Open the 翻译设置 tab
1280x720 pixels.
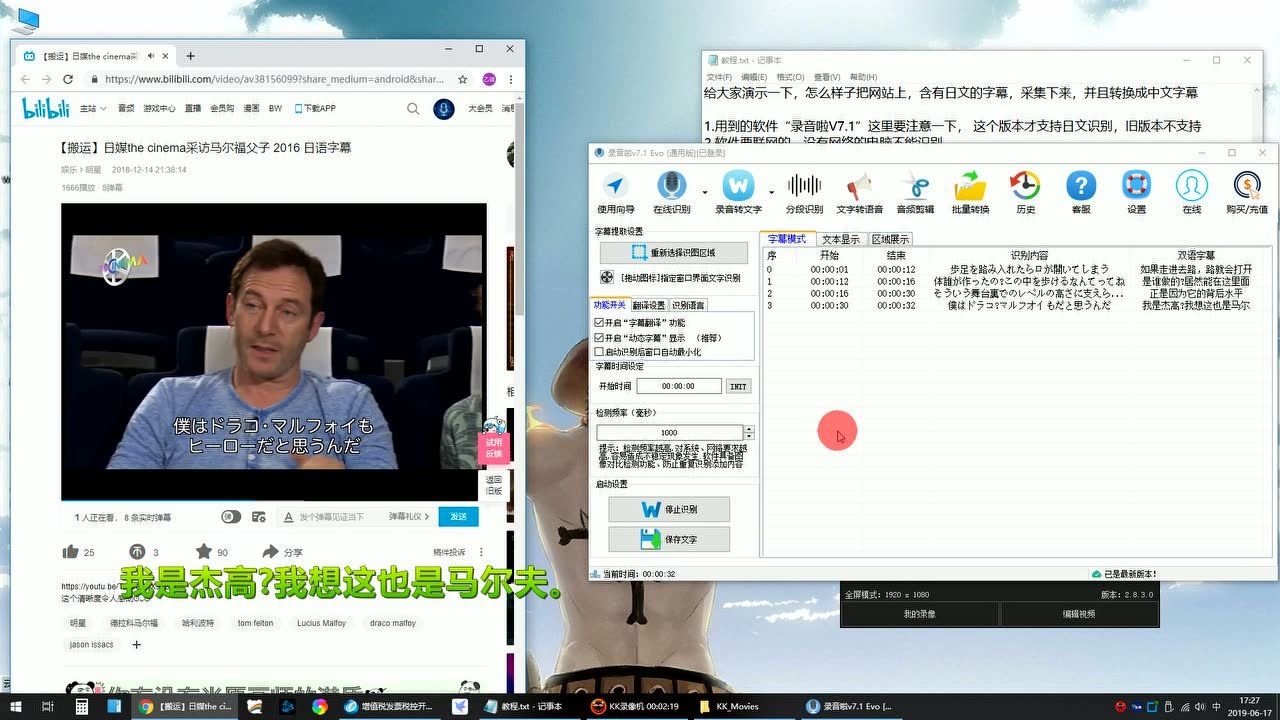click(x=648, y=305)
